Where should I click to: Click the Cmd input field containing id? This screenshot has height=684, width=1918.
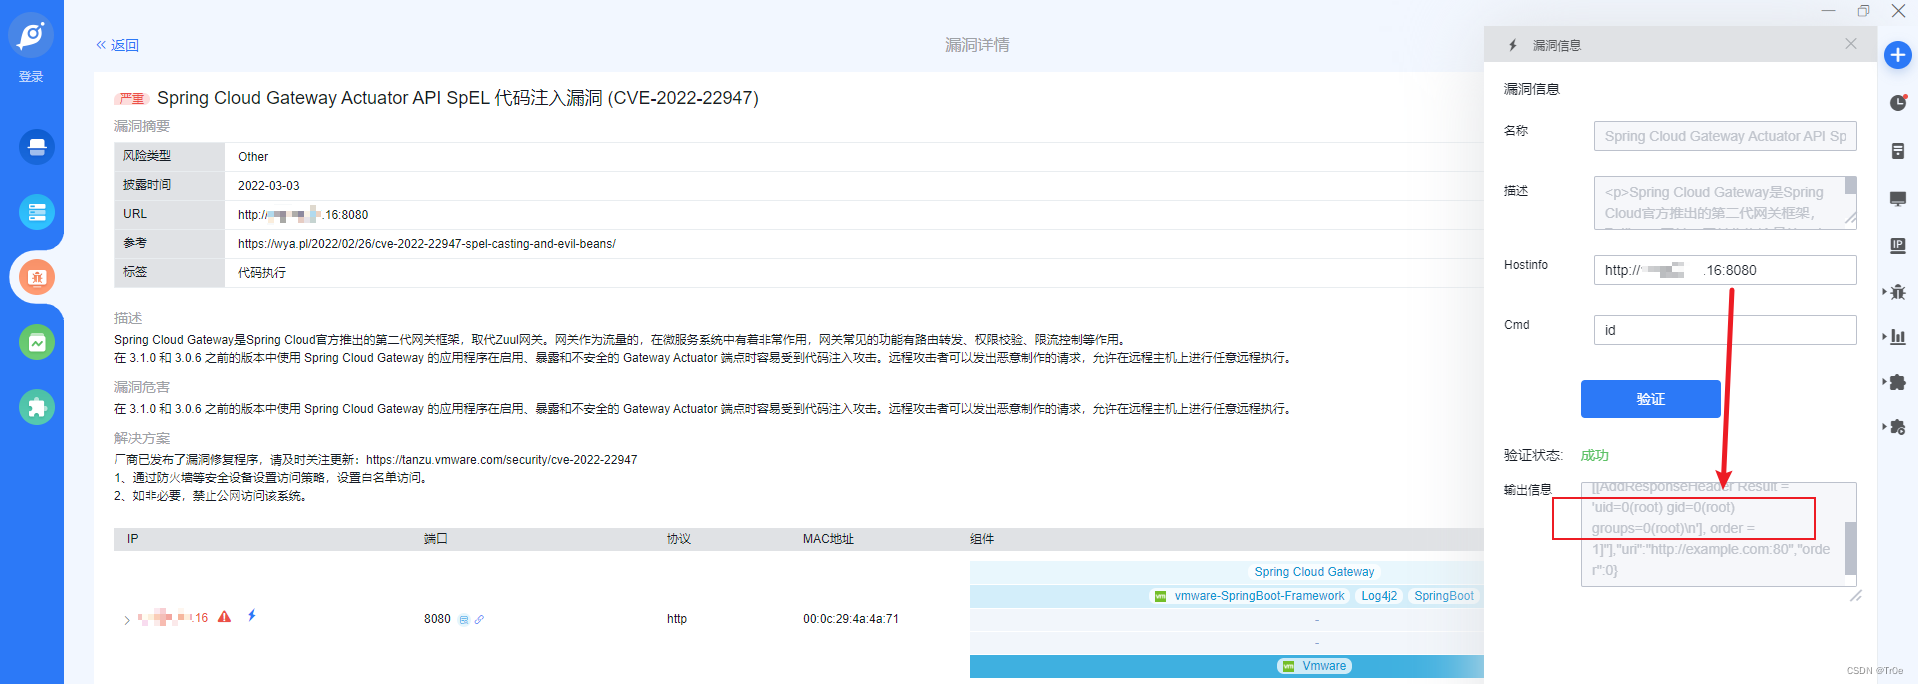[1725, 330]
